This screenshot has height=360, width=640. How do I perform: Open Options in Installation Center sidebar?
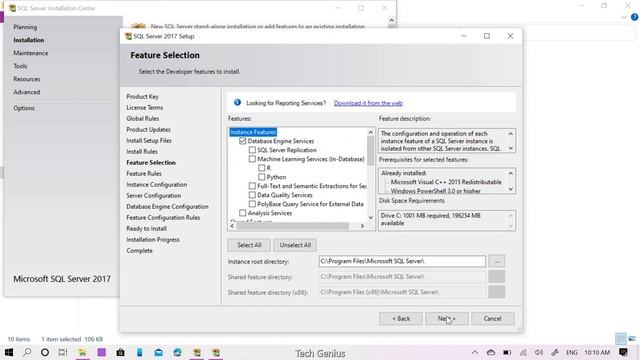[24, 108]
